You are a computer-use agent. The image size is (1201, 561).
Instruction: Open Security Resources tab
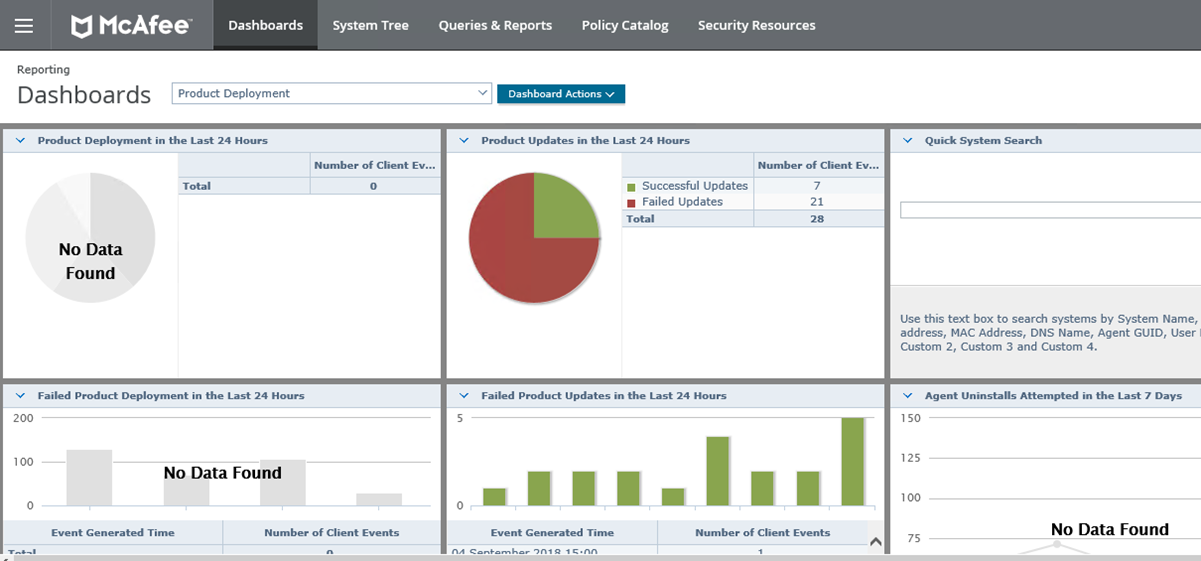coord(757,25)
